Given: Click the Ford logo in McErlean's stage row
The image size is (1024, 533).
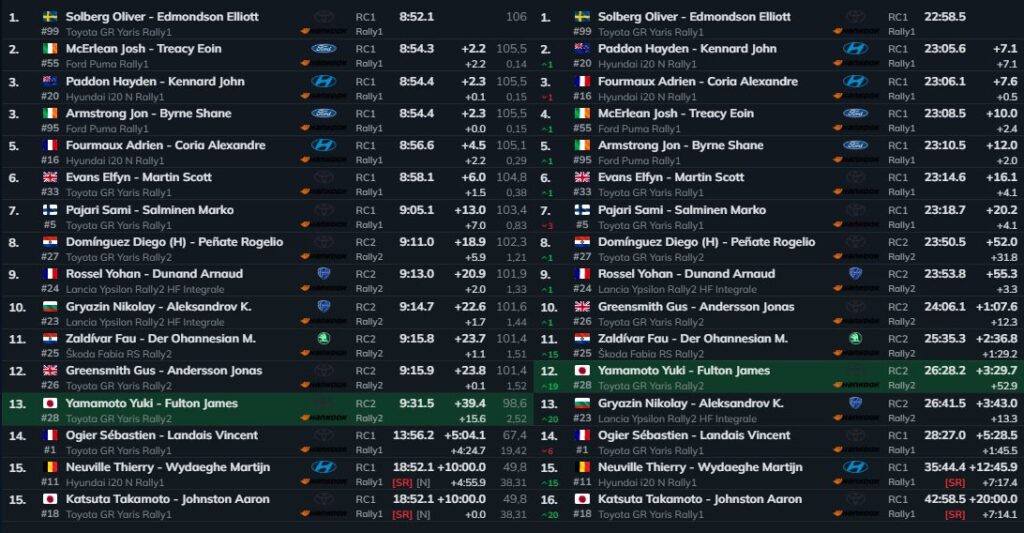Looking at the screenshot, I should click(323, 48).
